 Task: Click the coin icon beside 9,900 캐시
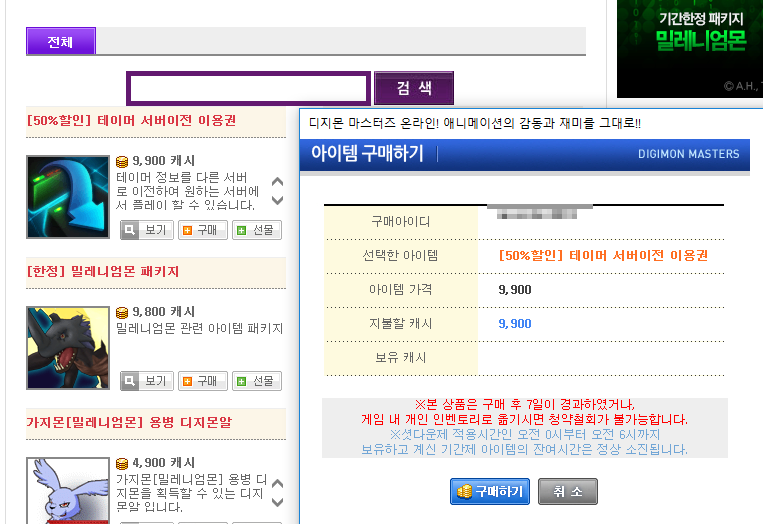pos(122,161)
